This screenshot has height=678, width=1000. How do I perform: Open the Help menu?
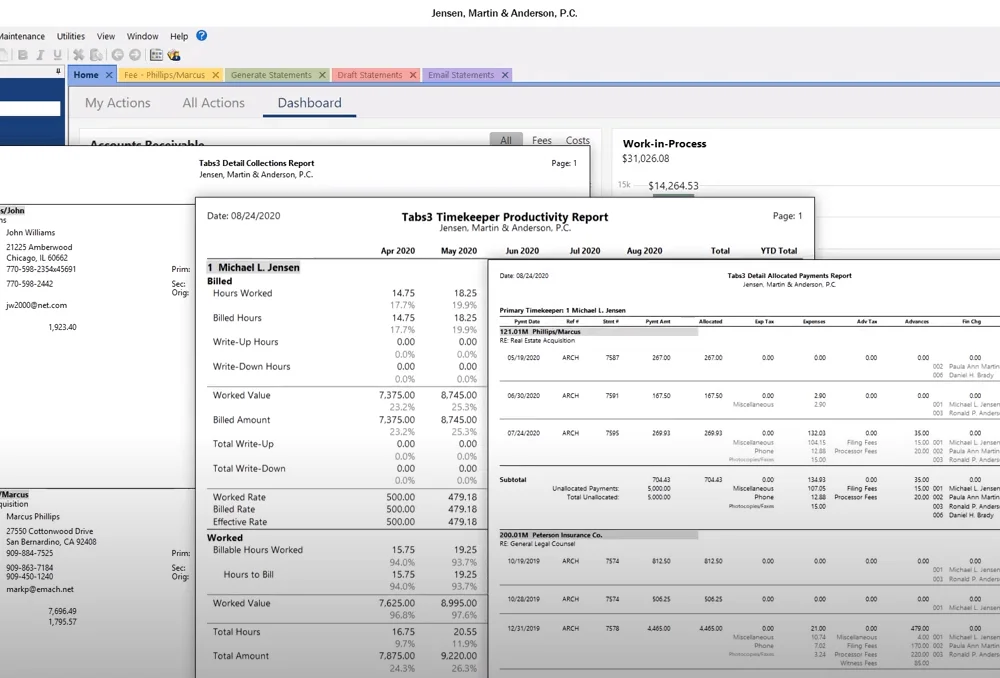pyautogui.click(x=179, y=36)
